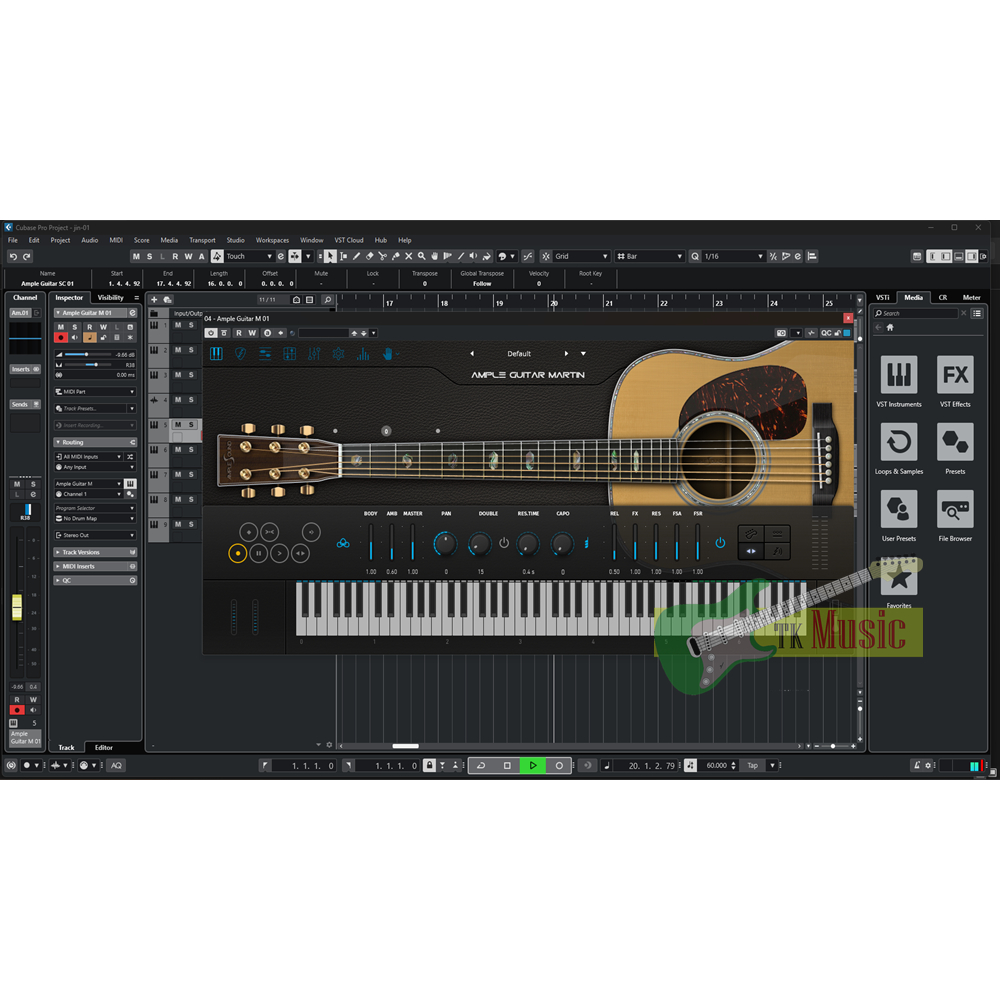
Task: Click the transport Cycle loop button
Action: (481, 765)
